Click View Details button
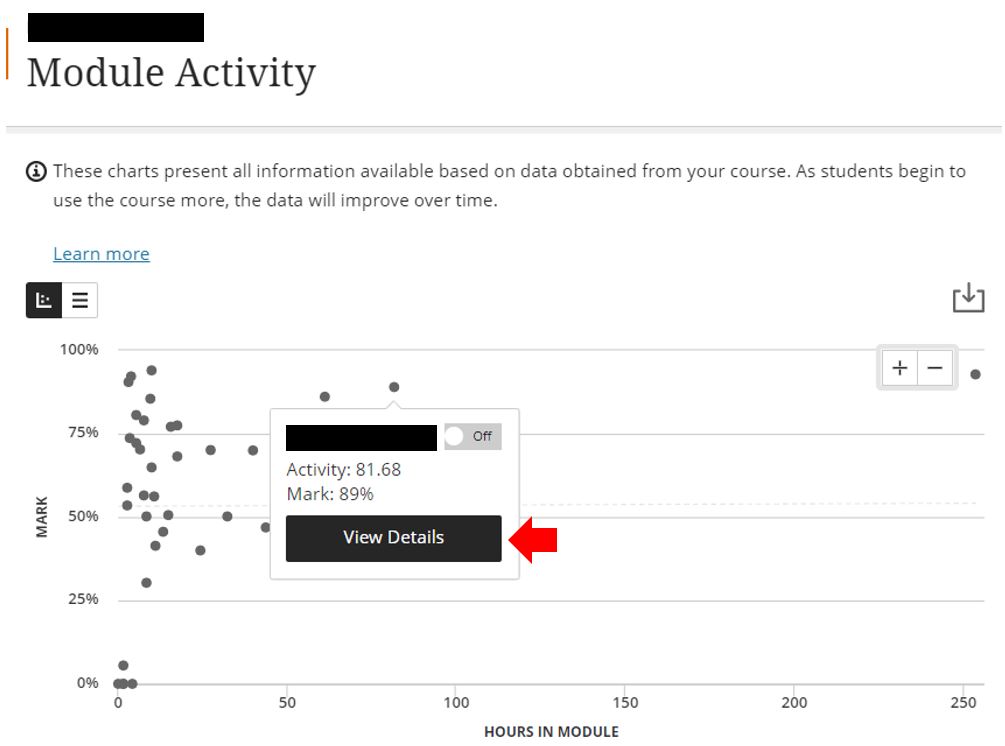 (394, 538)
